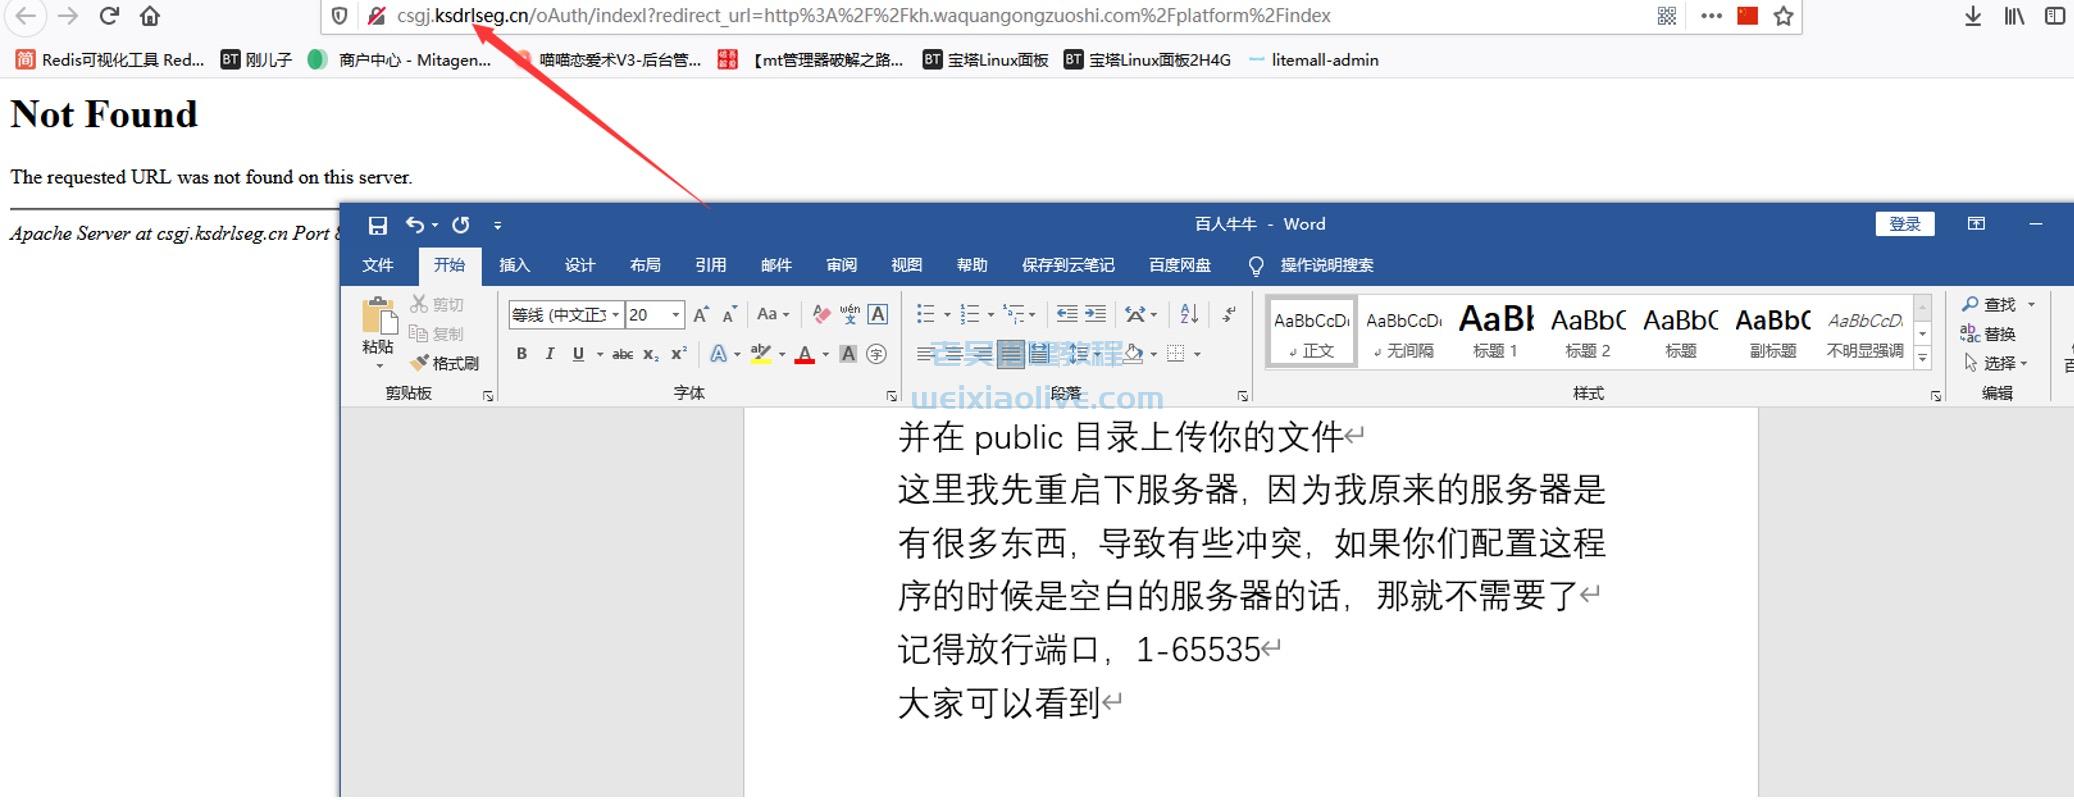Viewport: 2074px width, 800px height.
Task: Toggle Italic formatting
Action: (x=549, y=354)
